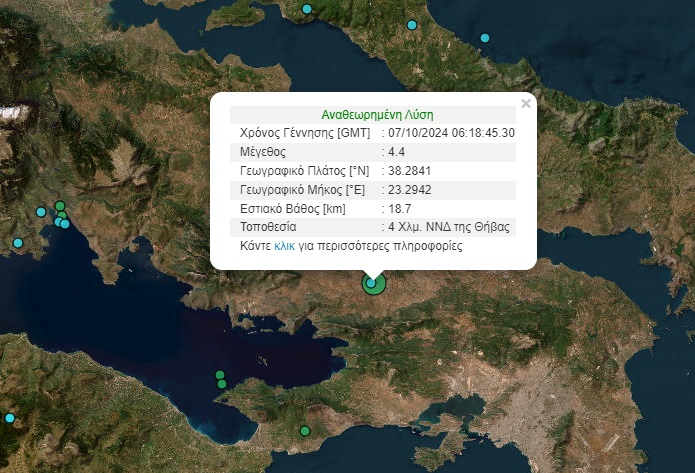Click the 'Αναθεωρημένη Λύση' header
695x473 pixels.
coord(377,115)
